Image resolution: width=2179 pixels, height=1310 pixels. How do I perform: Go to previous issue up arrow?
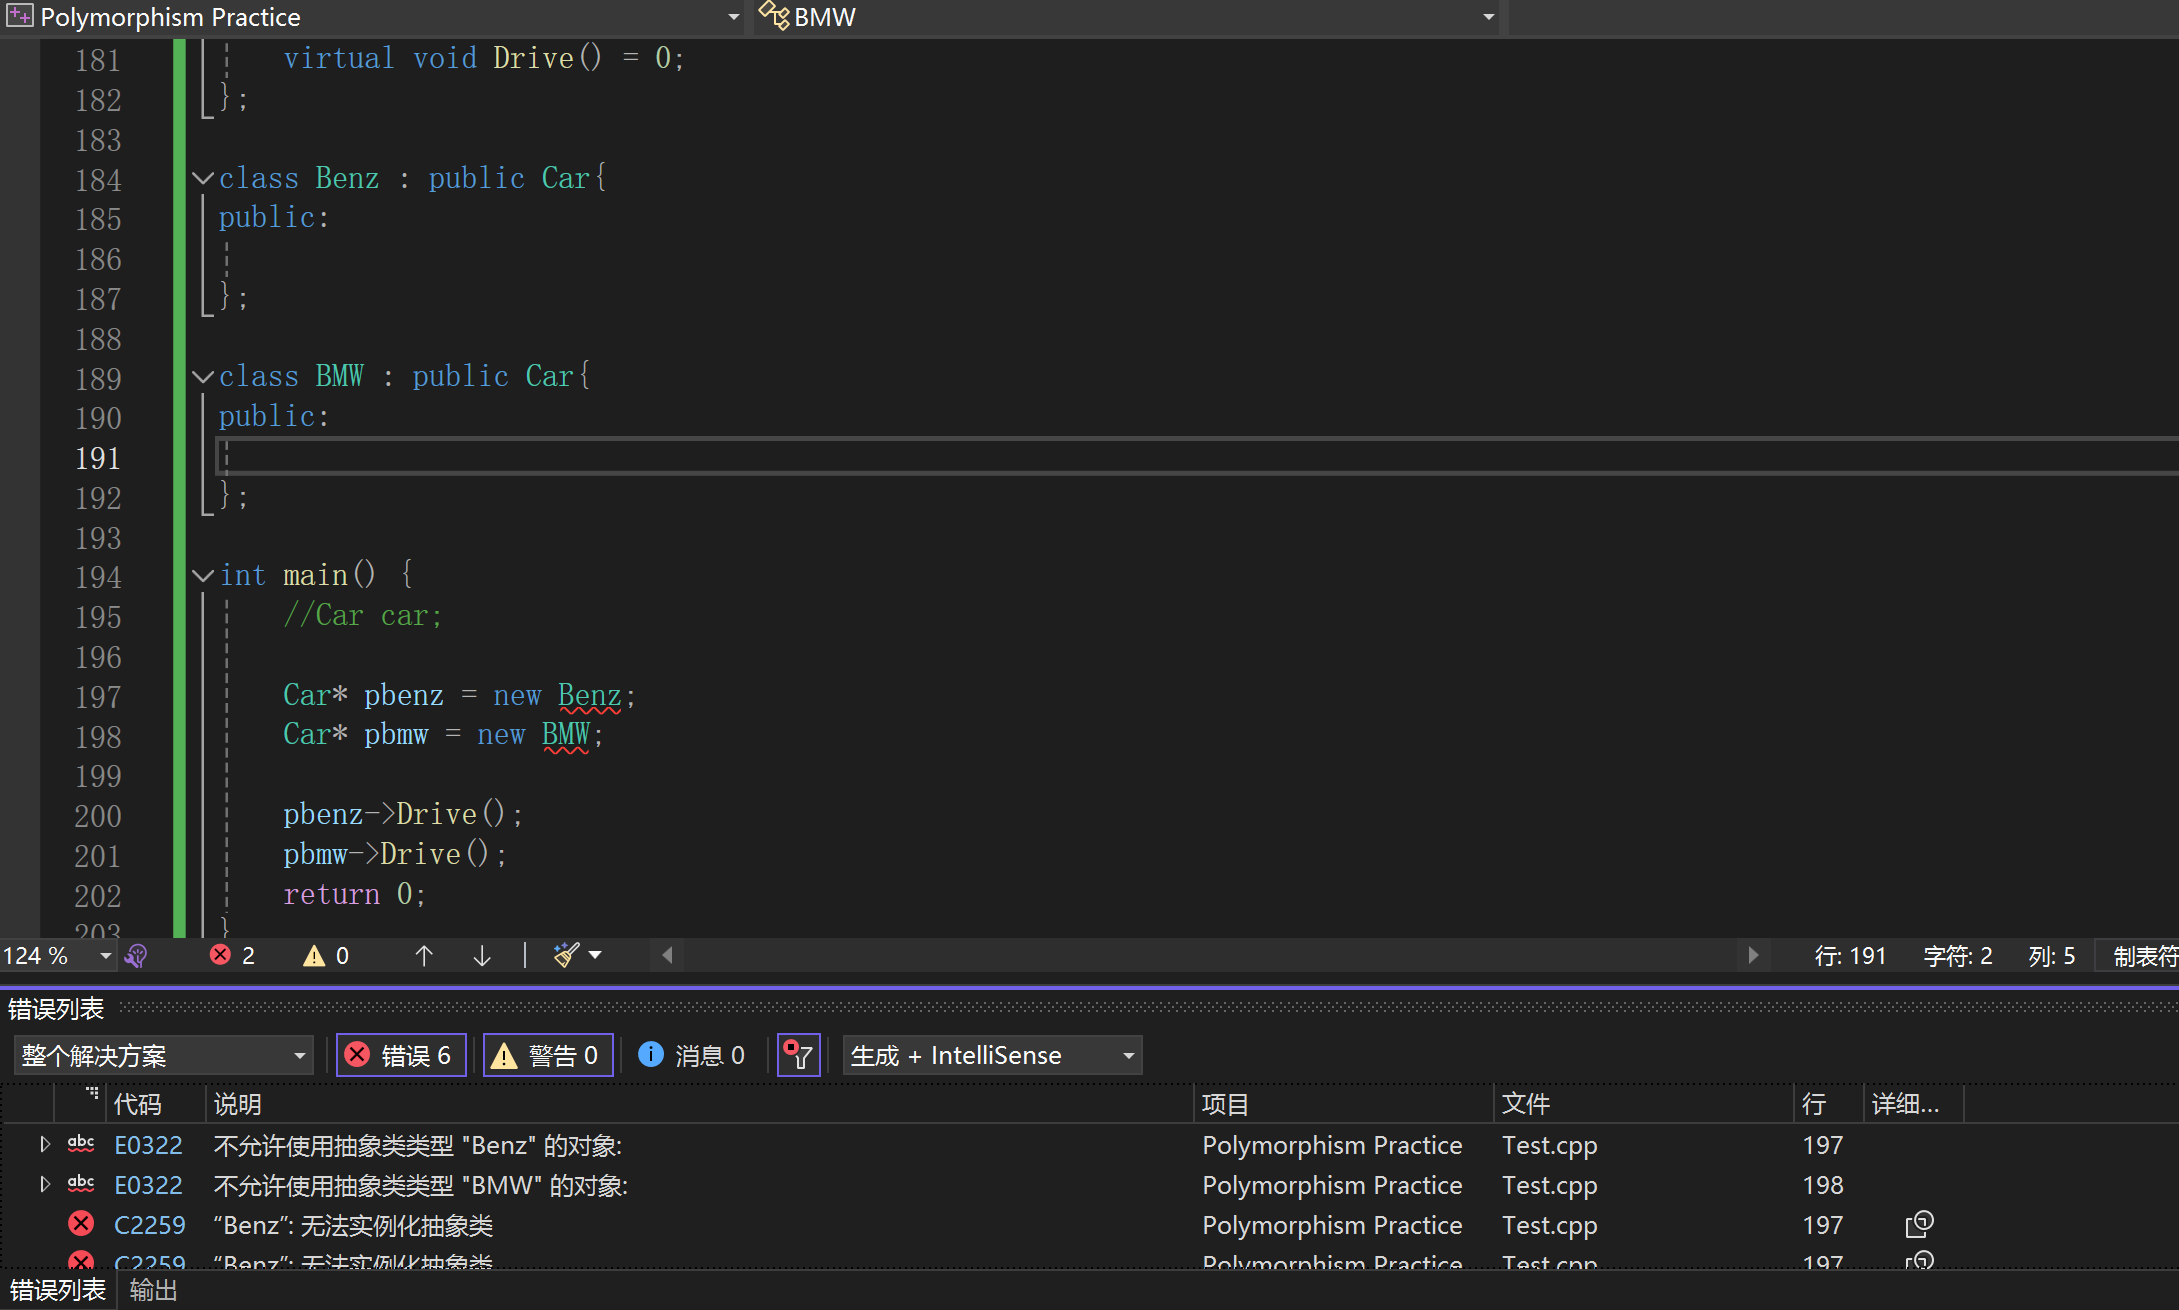tap(424, 955)
